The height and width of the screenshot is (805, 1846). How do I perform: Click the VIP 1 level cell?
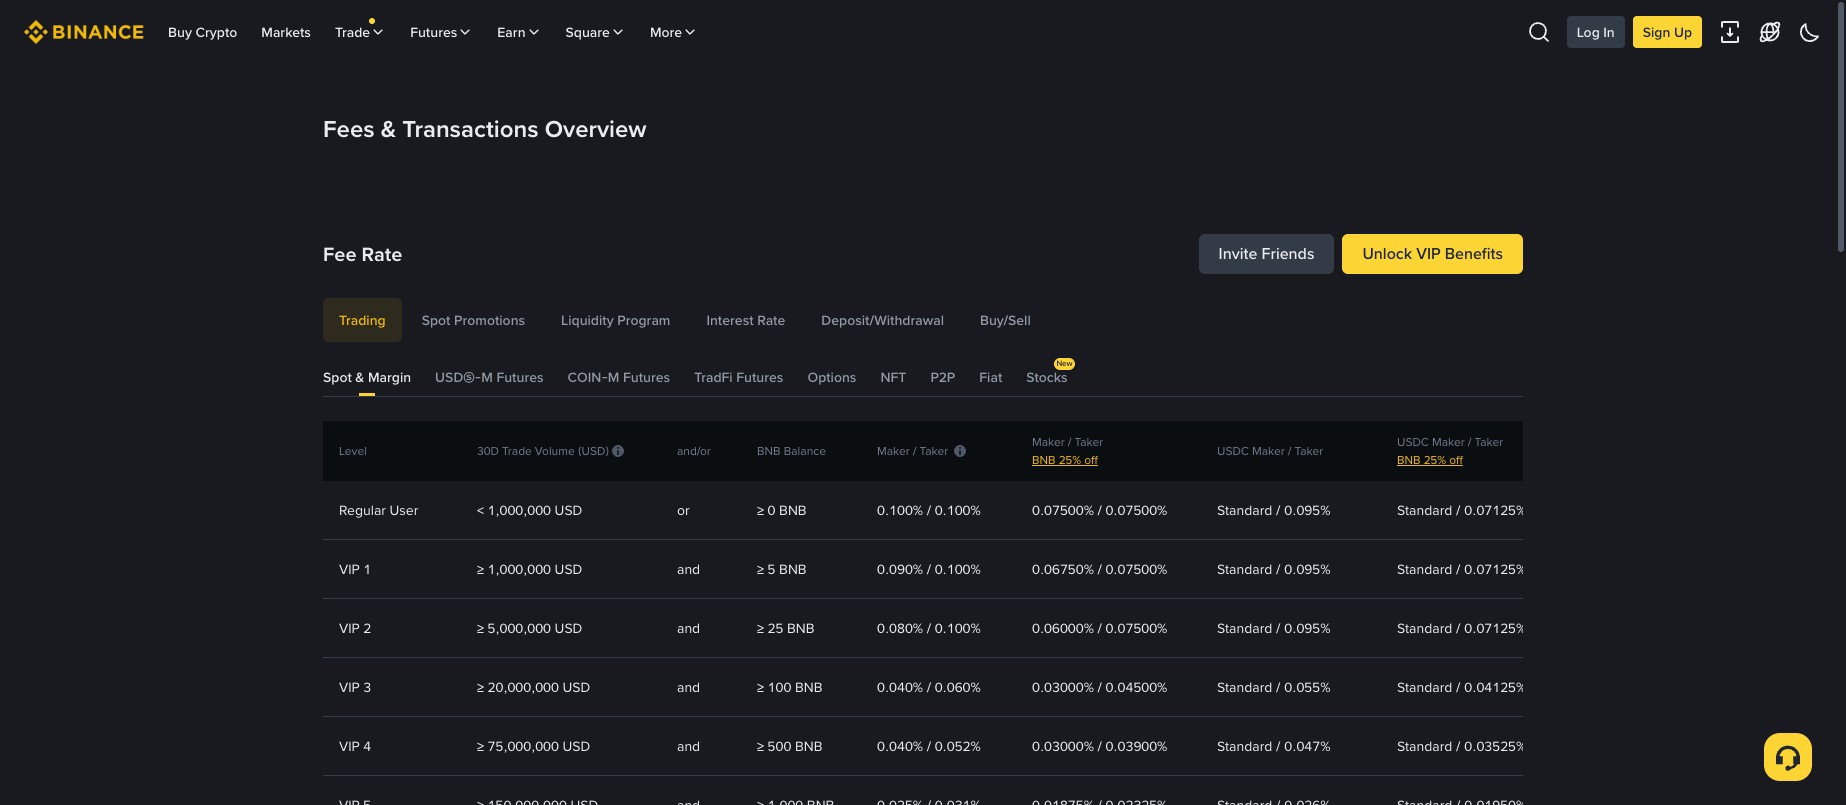pyautogui.click(x=354, y=569)
